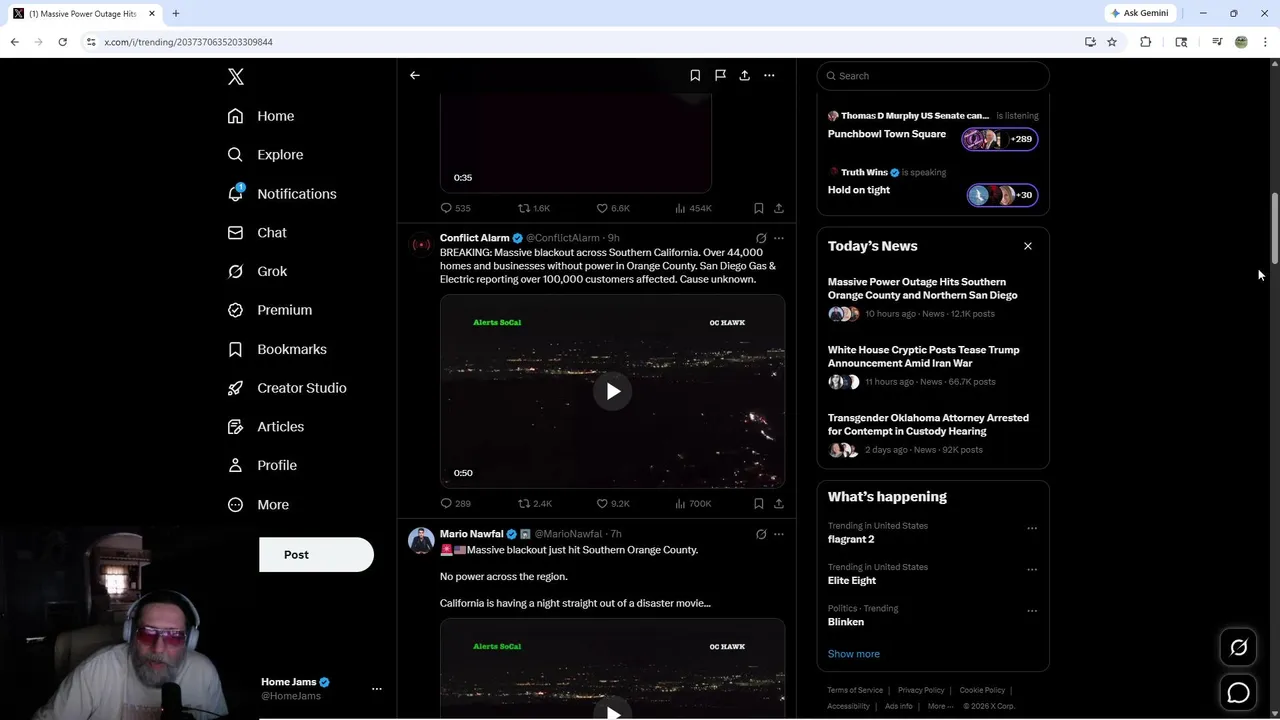
Task: Open Conflict Alarm profile avatar
Action: (x=421, y=245)
